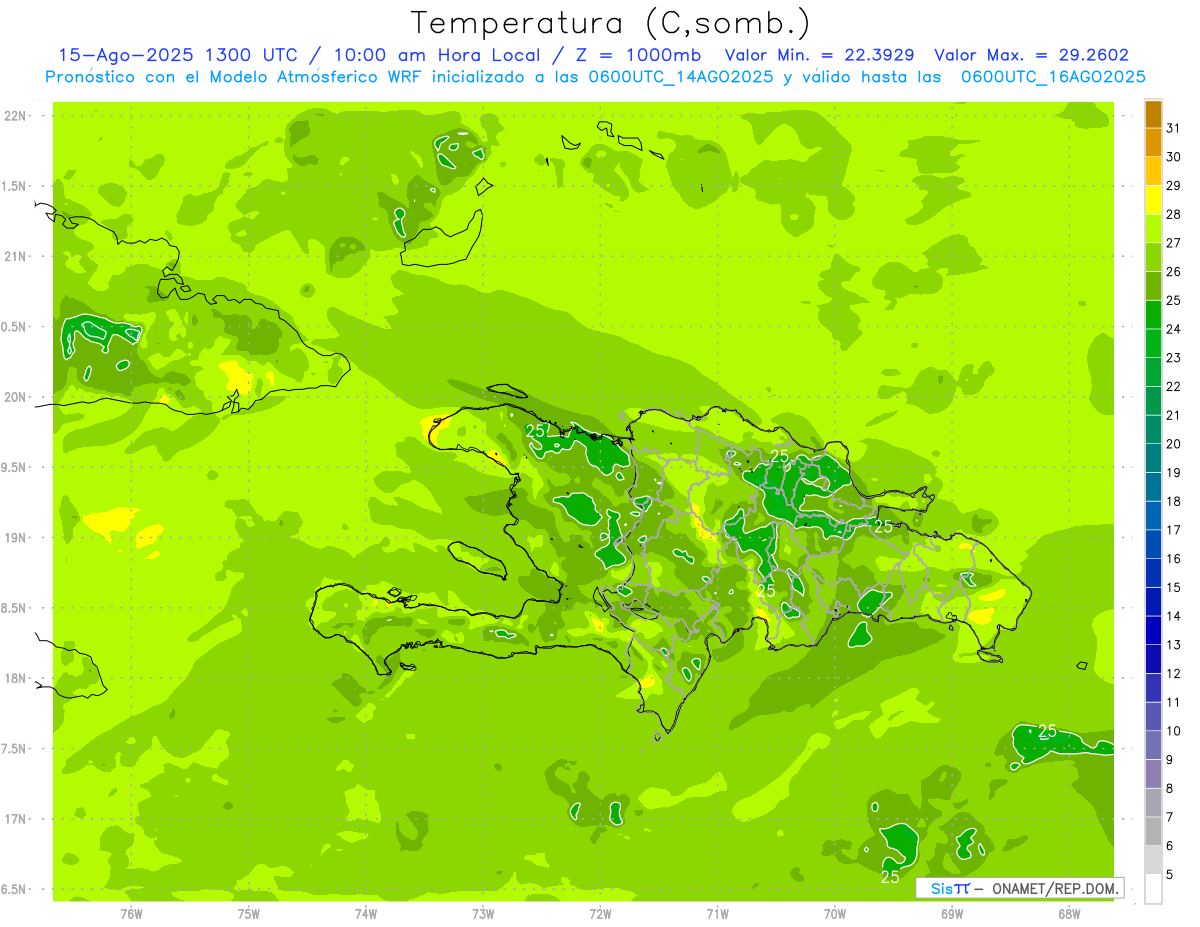Image resolution: width=1200 pixels, height=927 pixels.
Task: Click the legend value "26"
Action: 1174,271
